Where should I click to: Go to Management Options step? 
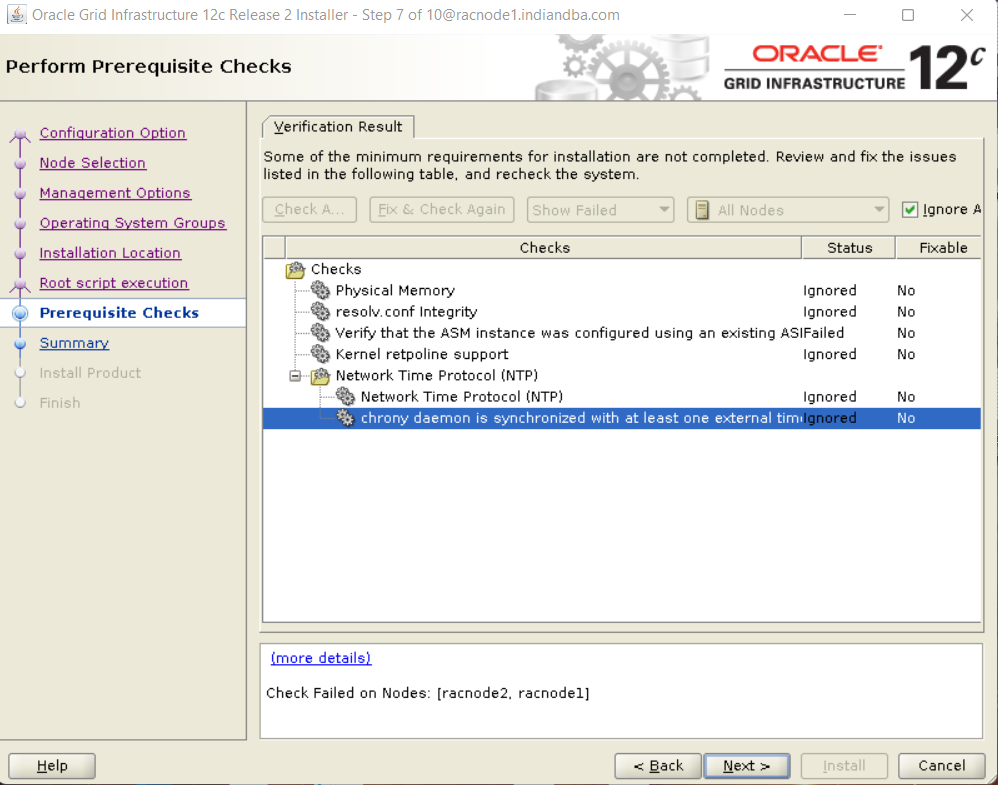(115, 193)
